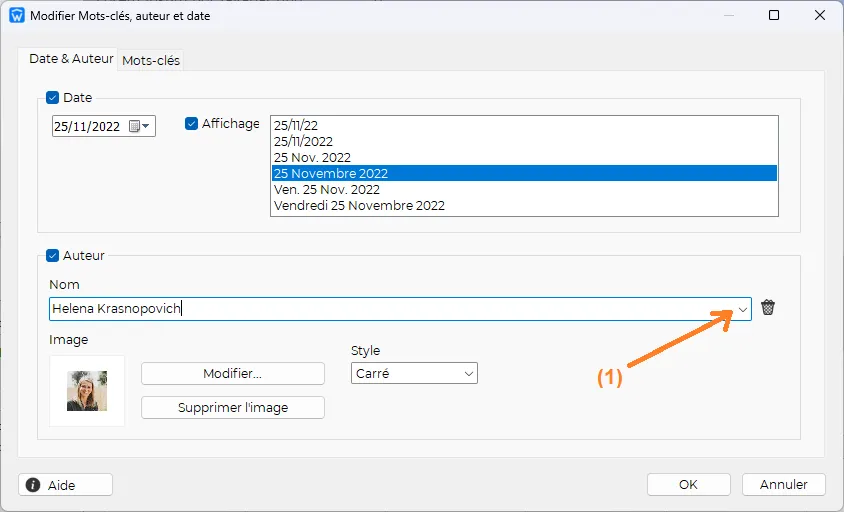This screenshot has height=512, width=844.
Task: Click the app logo in title bar
Action: coord(17,16)
